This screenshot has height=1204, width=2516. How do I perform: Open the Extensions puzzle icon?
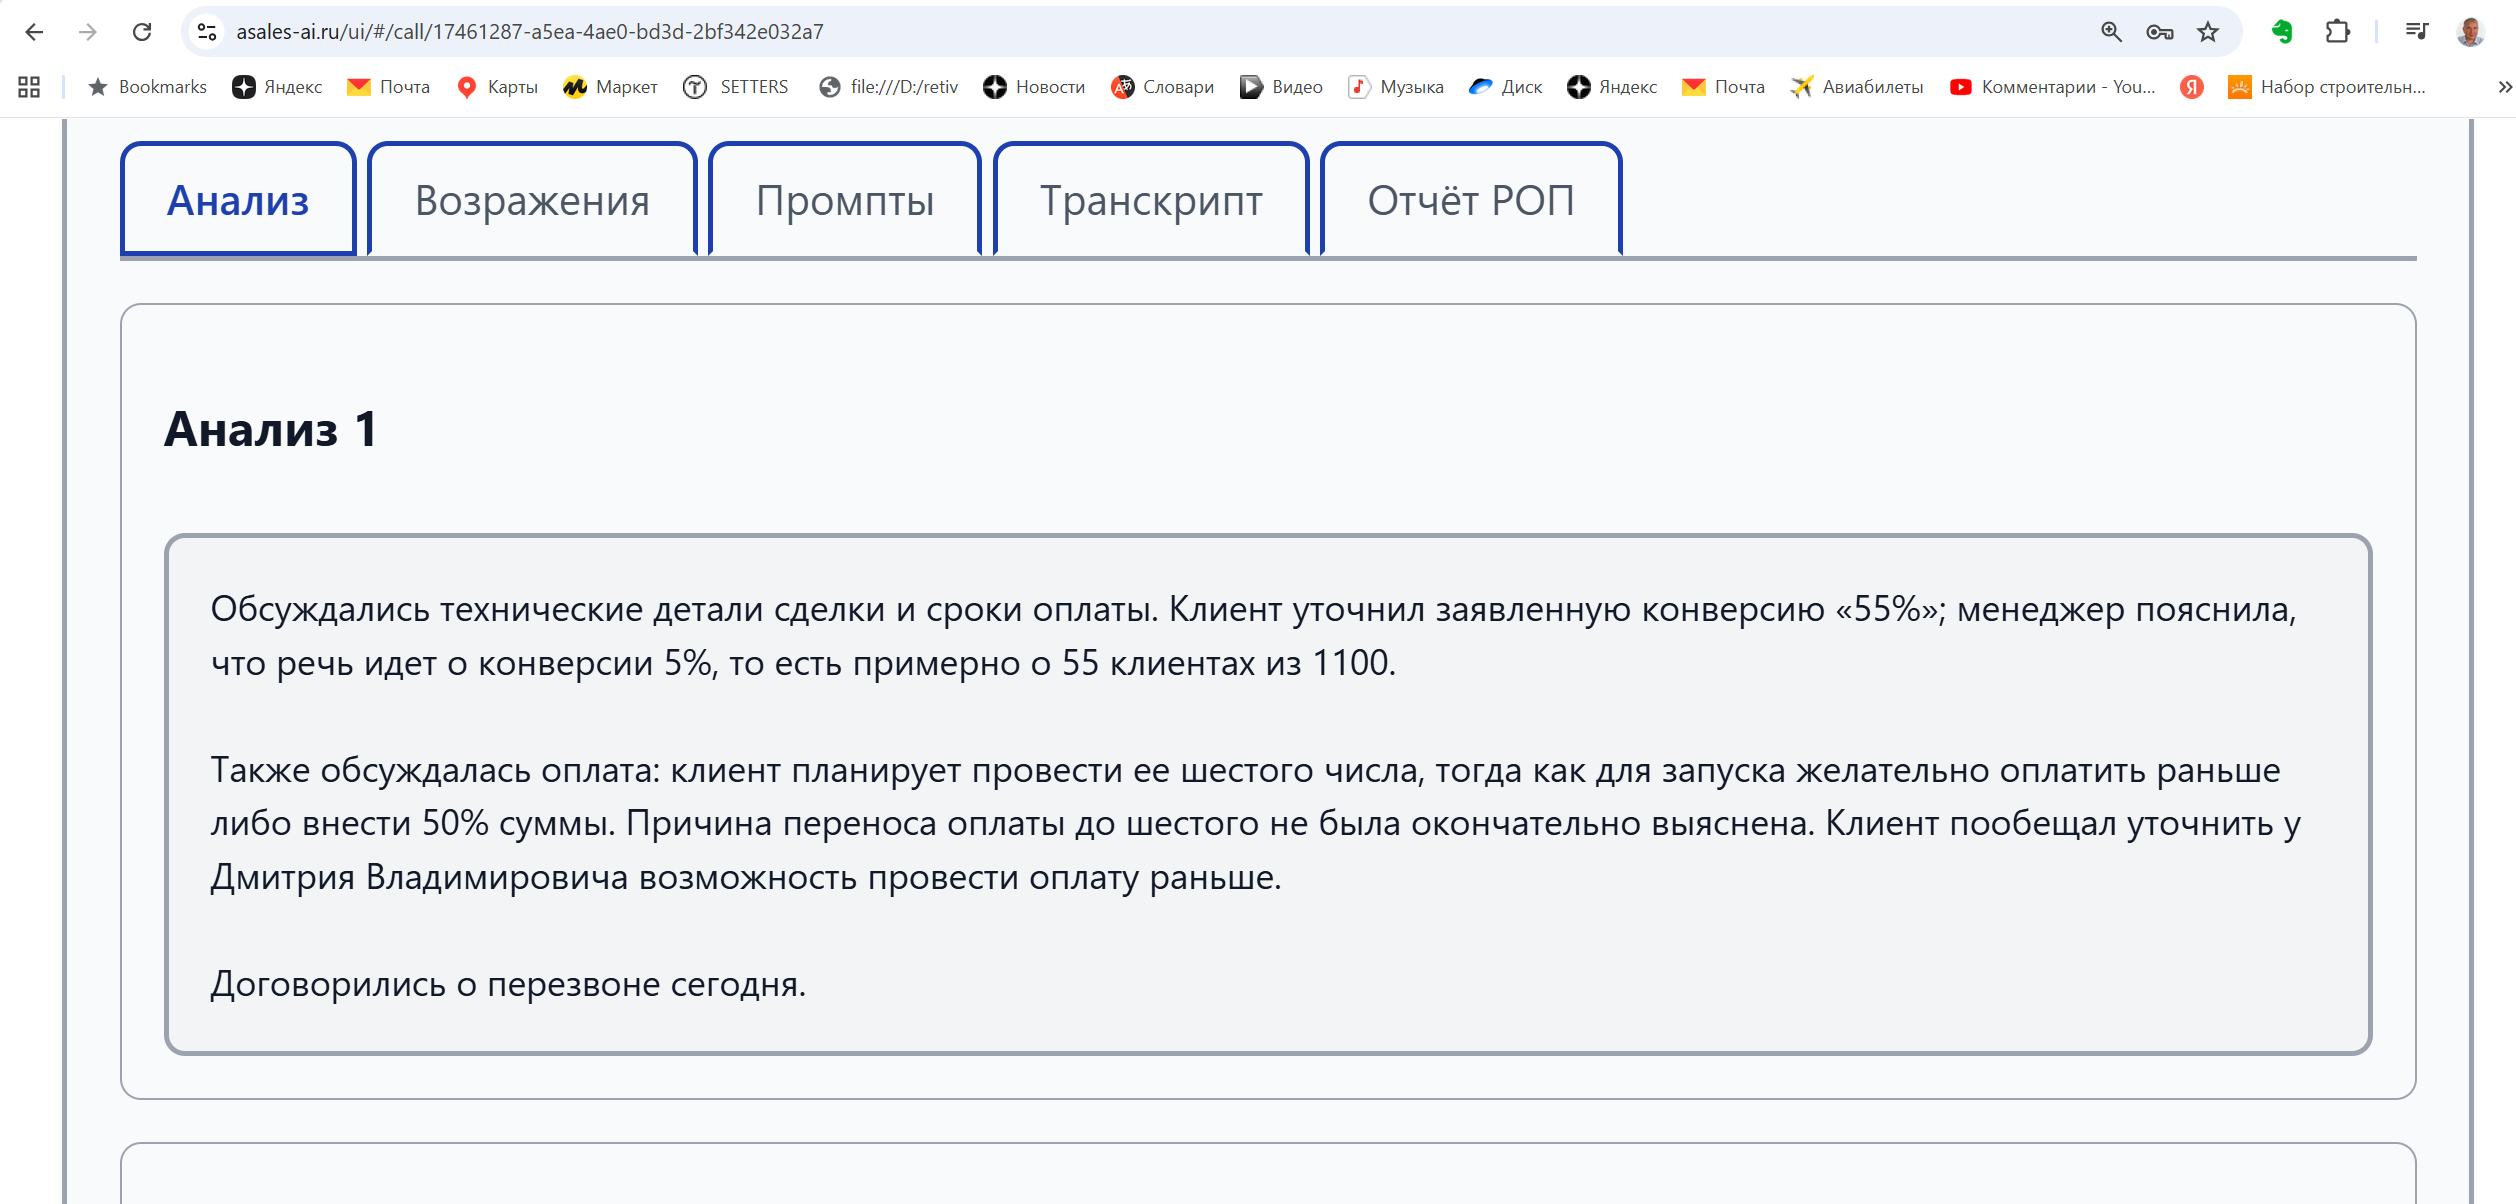[x=2337, y=32]
